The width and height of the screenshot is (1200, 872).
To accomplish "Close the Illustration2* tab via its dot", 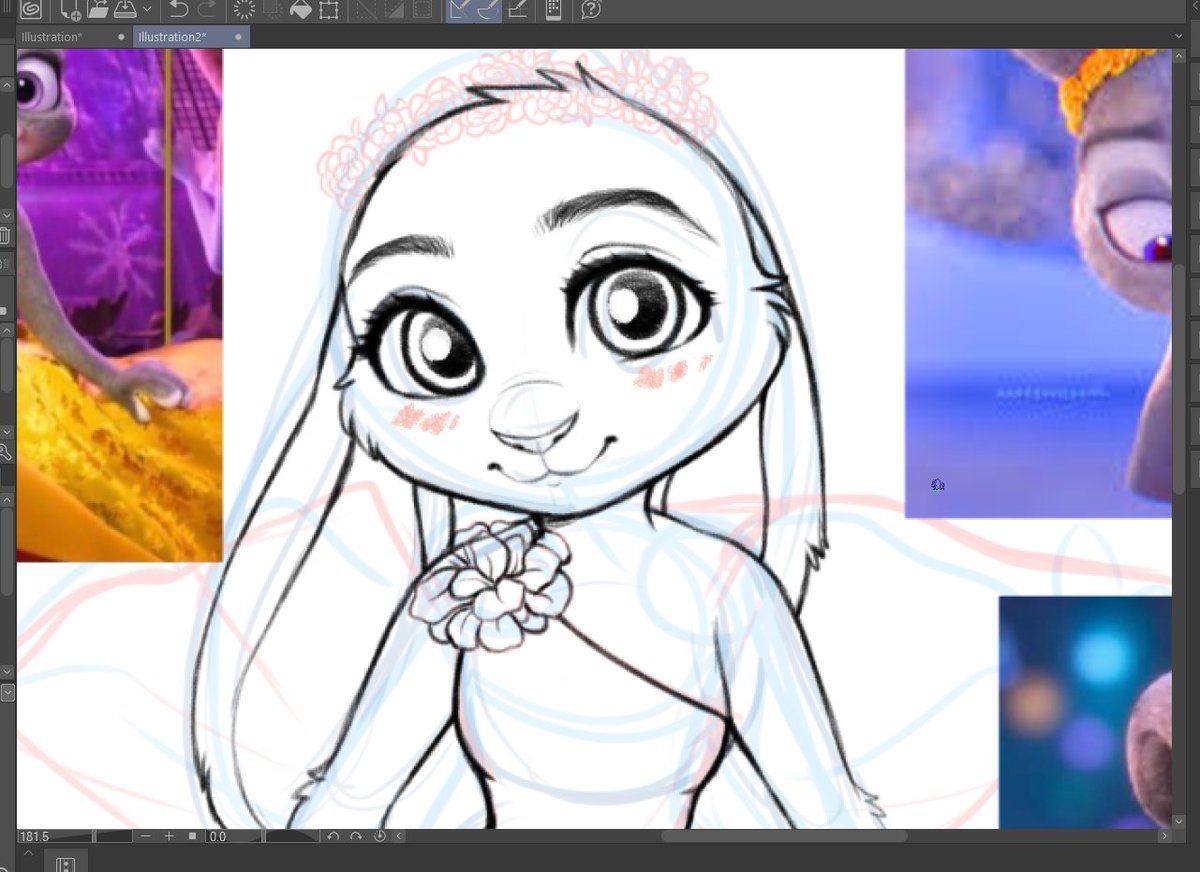I will pos(238,37).
